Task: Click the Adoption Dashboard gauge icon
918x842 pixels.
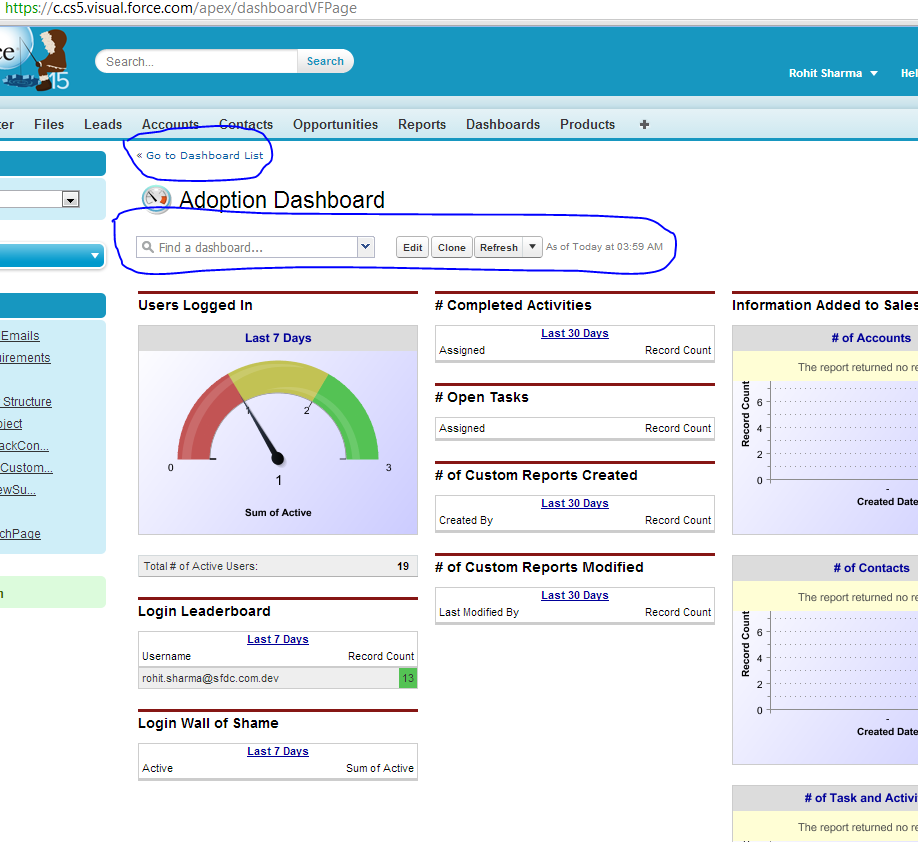Action: (156, 199)
